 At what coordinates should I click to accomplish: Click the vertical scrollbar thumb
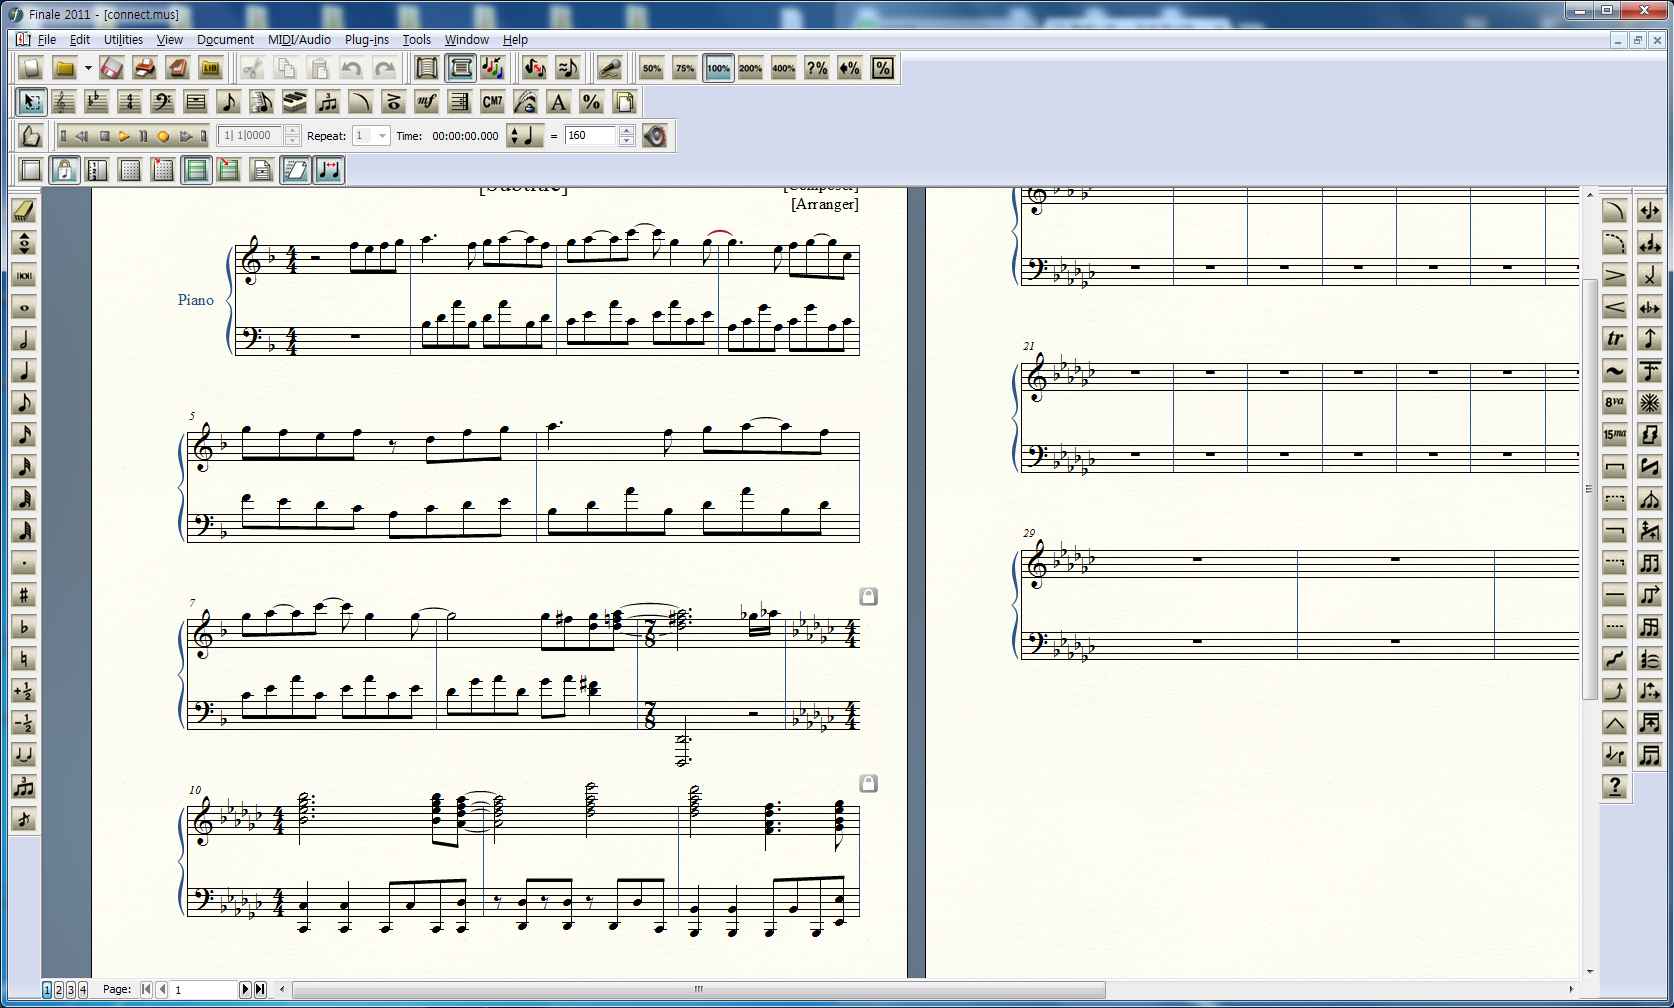click(1589, 489)
